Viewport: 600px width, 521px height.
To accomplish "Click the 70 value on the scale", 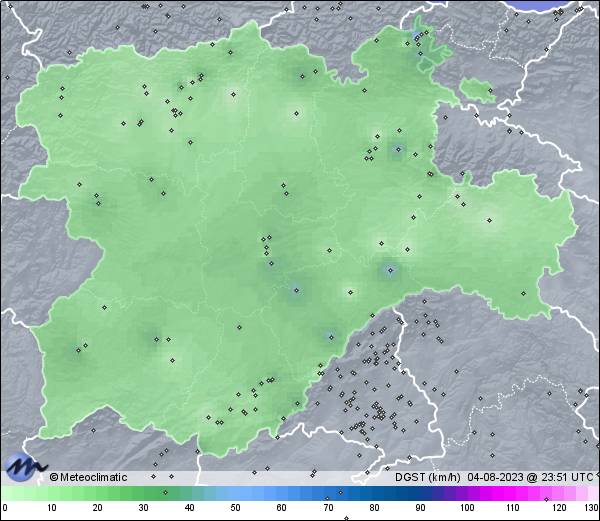I will (x=328, y=508).
